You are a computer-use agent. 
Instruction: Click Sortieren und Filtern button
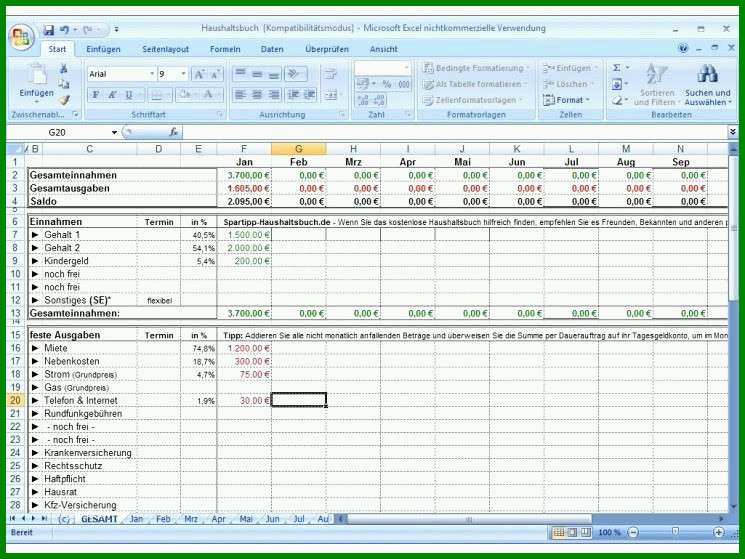click(x=657, y=85)
